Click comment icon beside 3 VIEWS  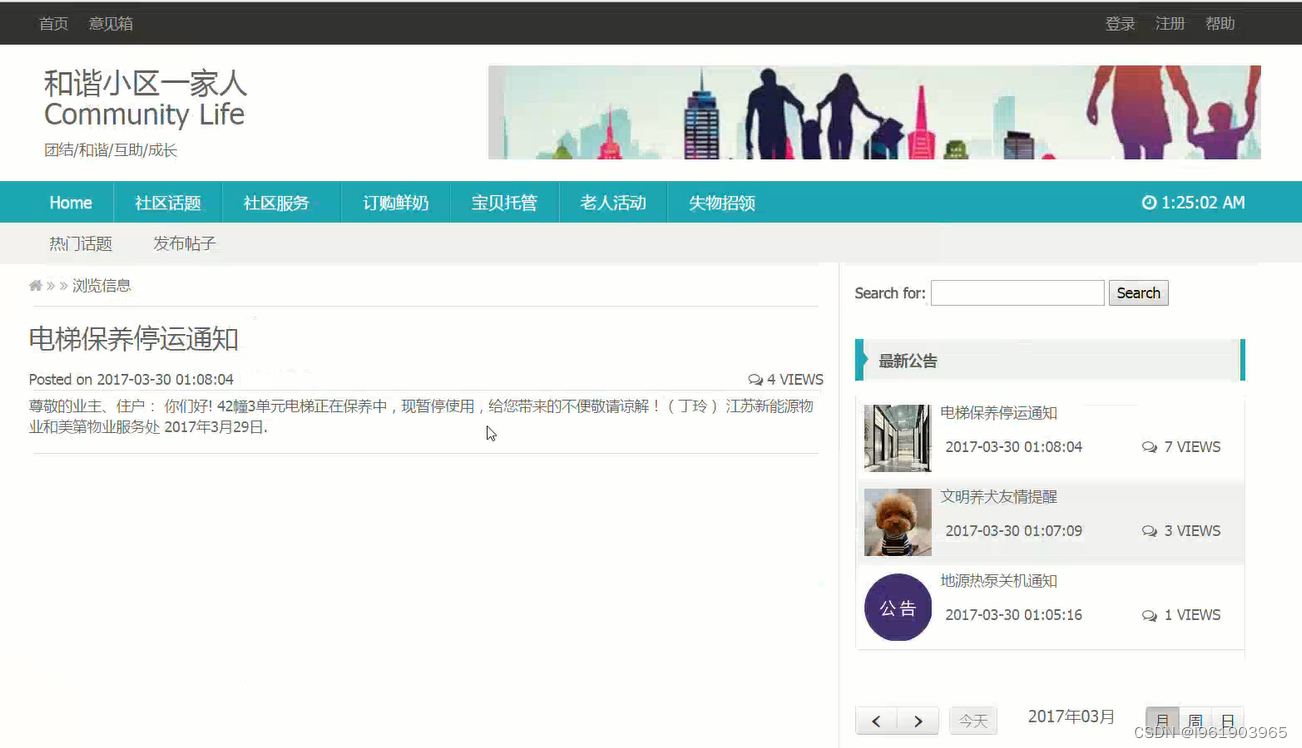pyautogui.click(x=1149, y=531)
